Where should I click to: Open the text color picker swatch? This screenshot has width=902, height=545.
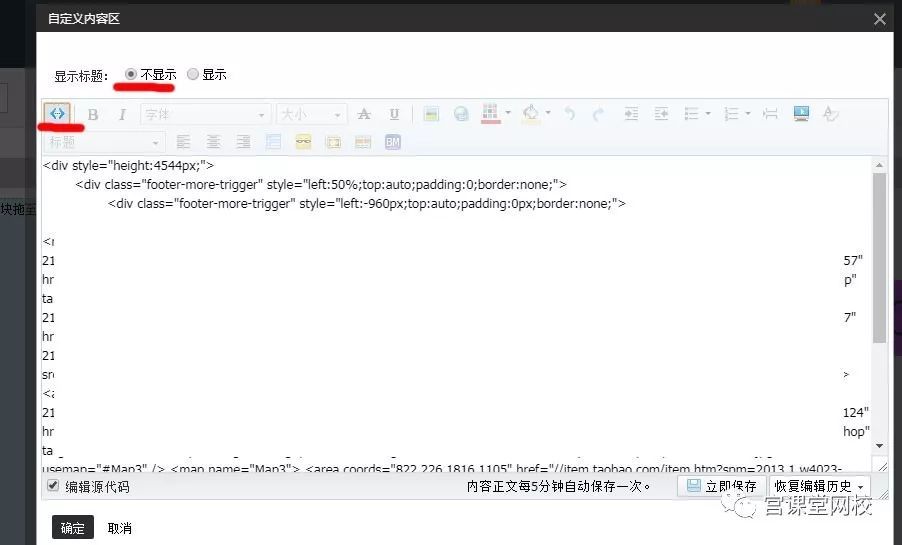coord(490,114)
